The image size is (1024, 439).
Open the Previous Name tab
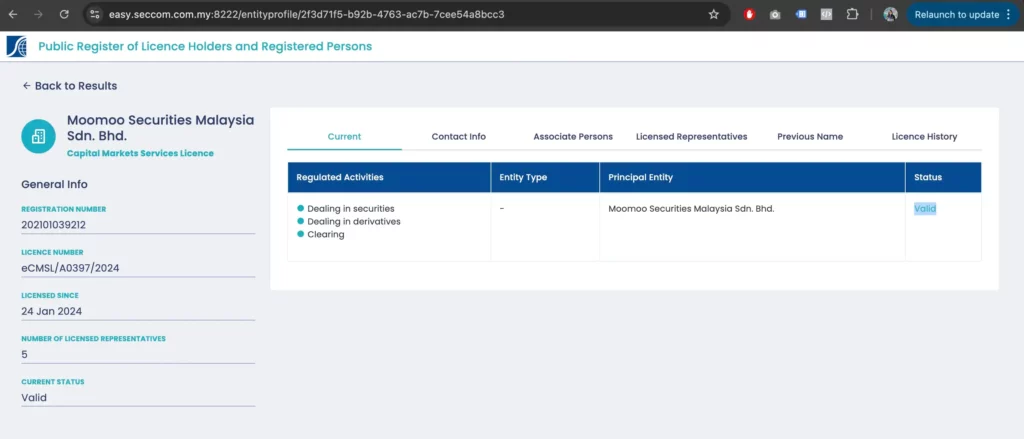(810, 137)
